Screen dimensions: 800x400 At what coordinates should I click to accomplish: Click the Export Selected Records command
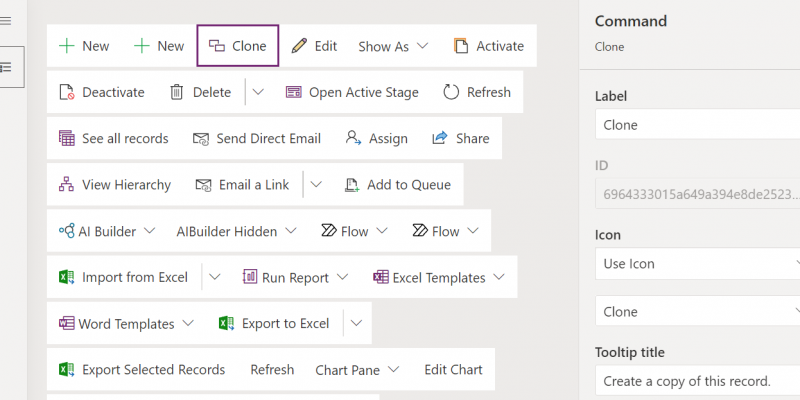(x=142, y=370)
